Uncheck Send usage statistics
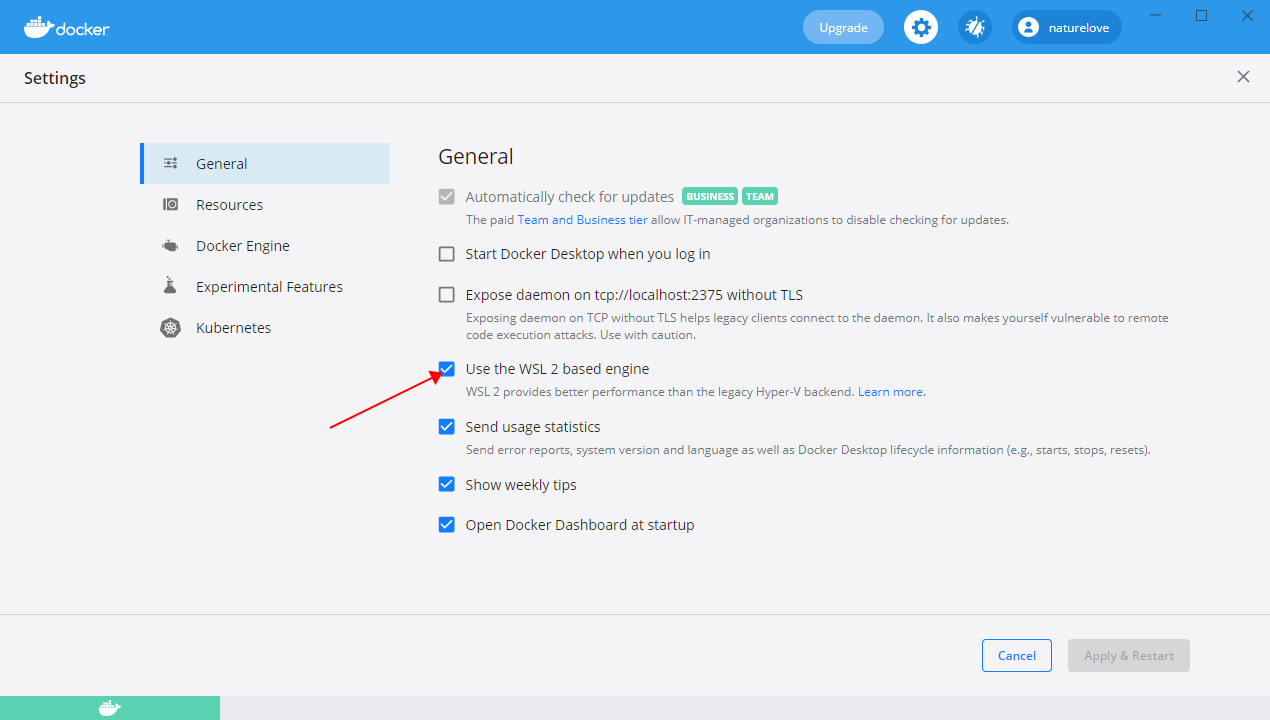Screen dimensions: 1270x720 pos(446,426)
